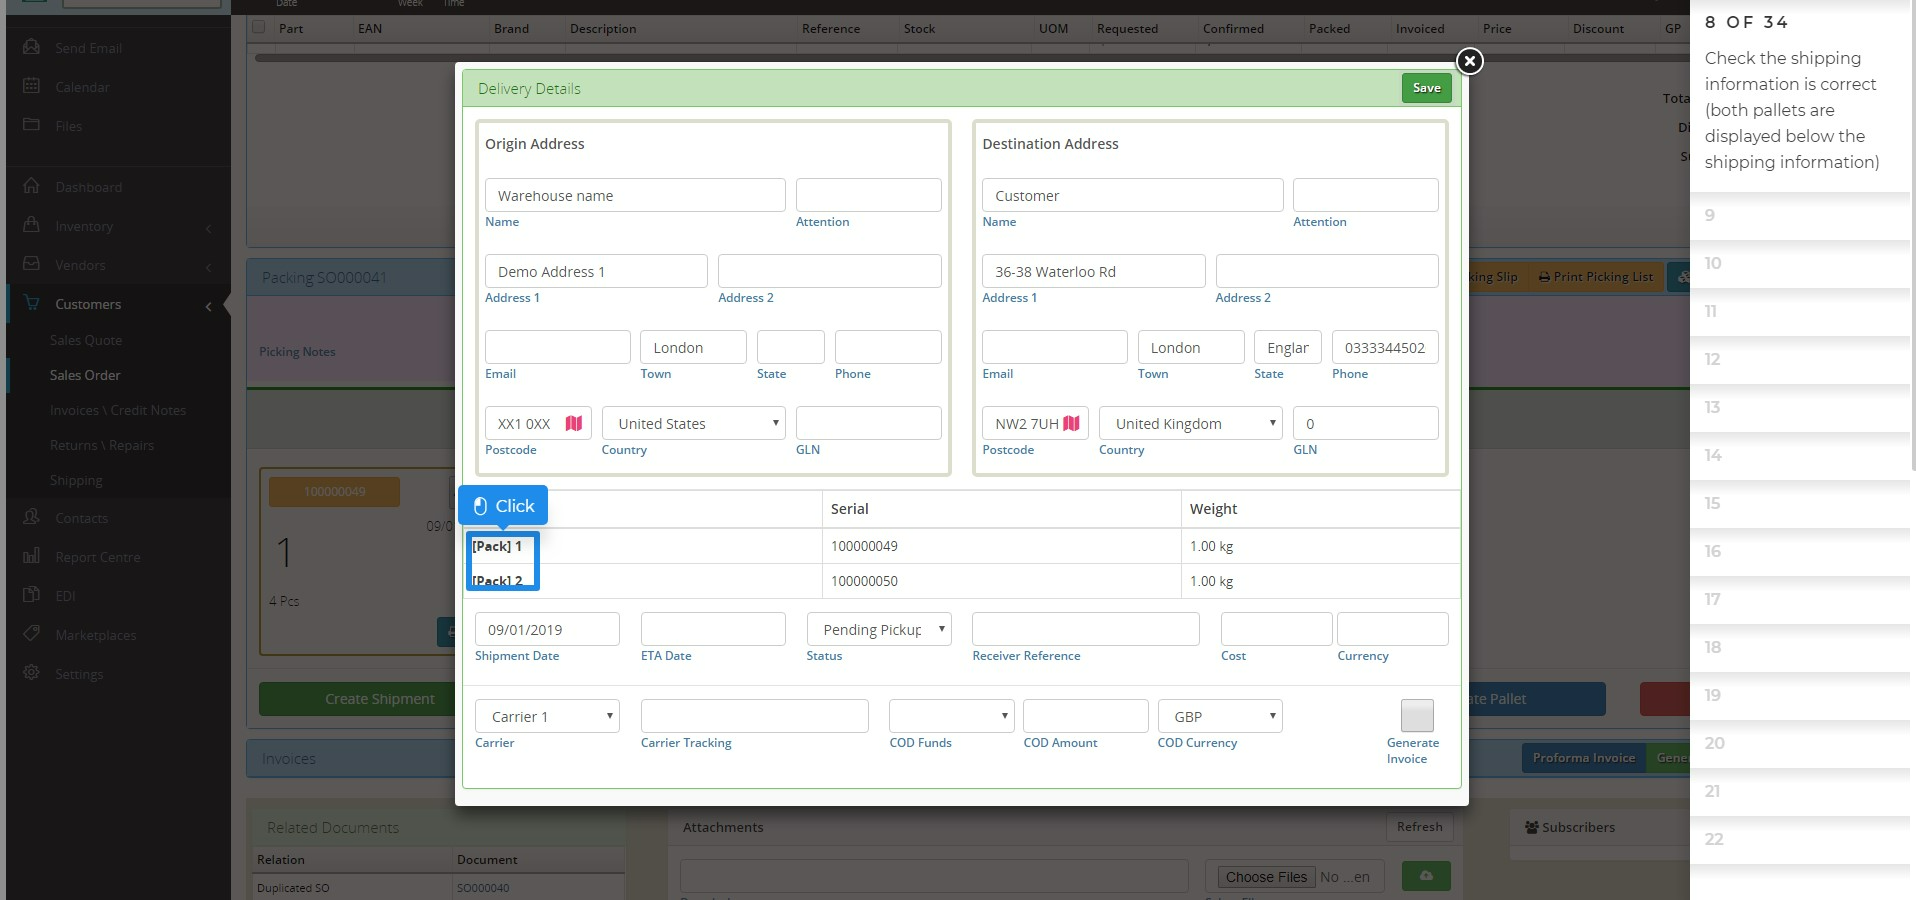Click the Carrier Tracking input field
The width and height of the screenshot is (1916, 900).
click(x=754, y=716)
